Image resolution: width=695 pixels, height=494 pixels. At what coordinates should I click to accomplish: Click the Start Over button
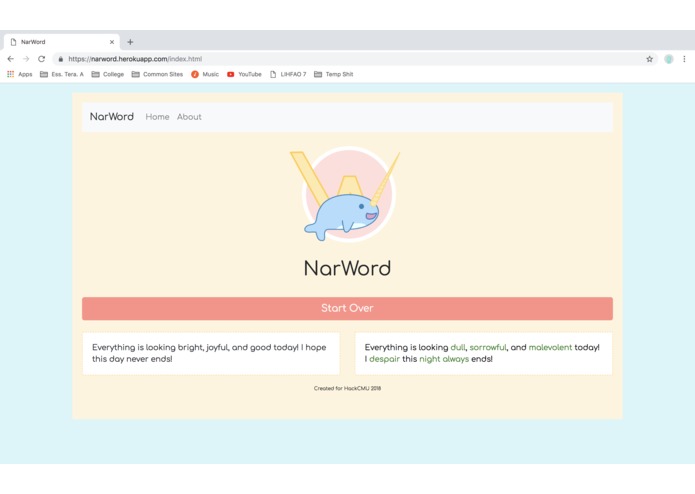347,308
